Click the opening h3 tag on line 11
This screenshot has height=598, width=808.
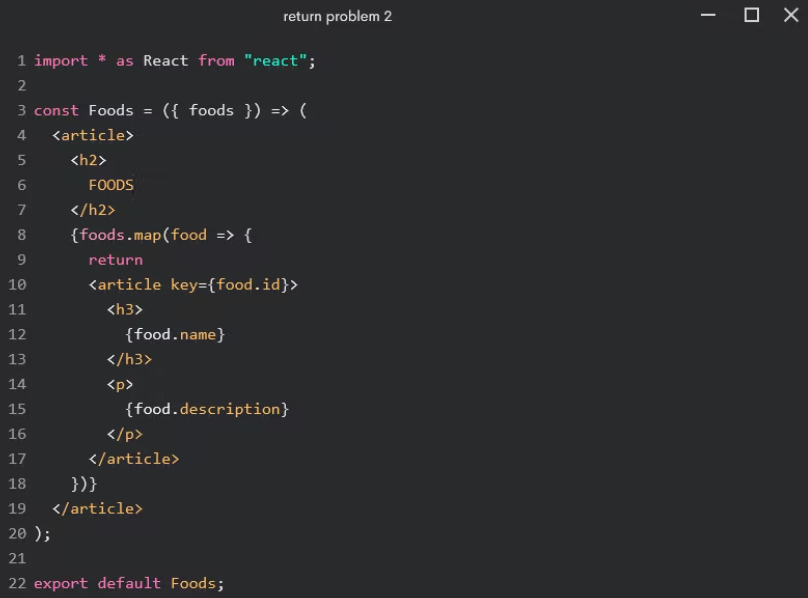click(x=125, y=310)
